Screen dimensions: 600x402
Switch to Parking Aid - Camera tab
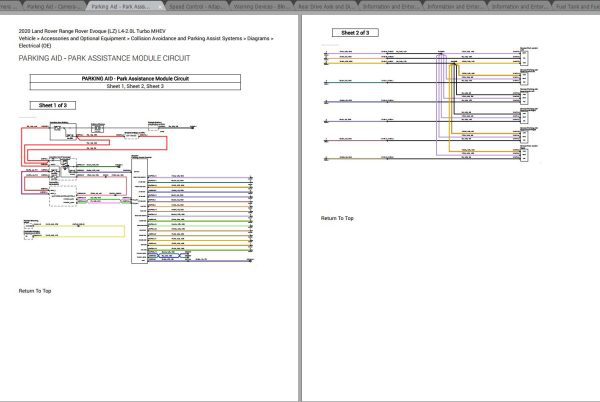pos(54,7)
